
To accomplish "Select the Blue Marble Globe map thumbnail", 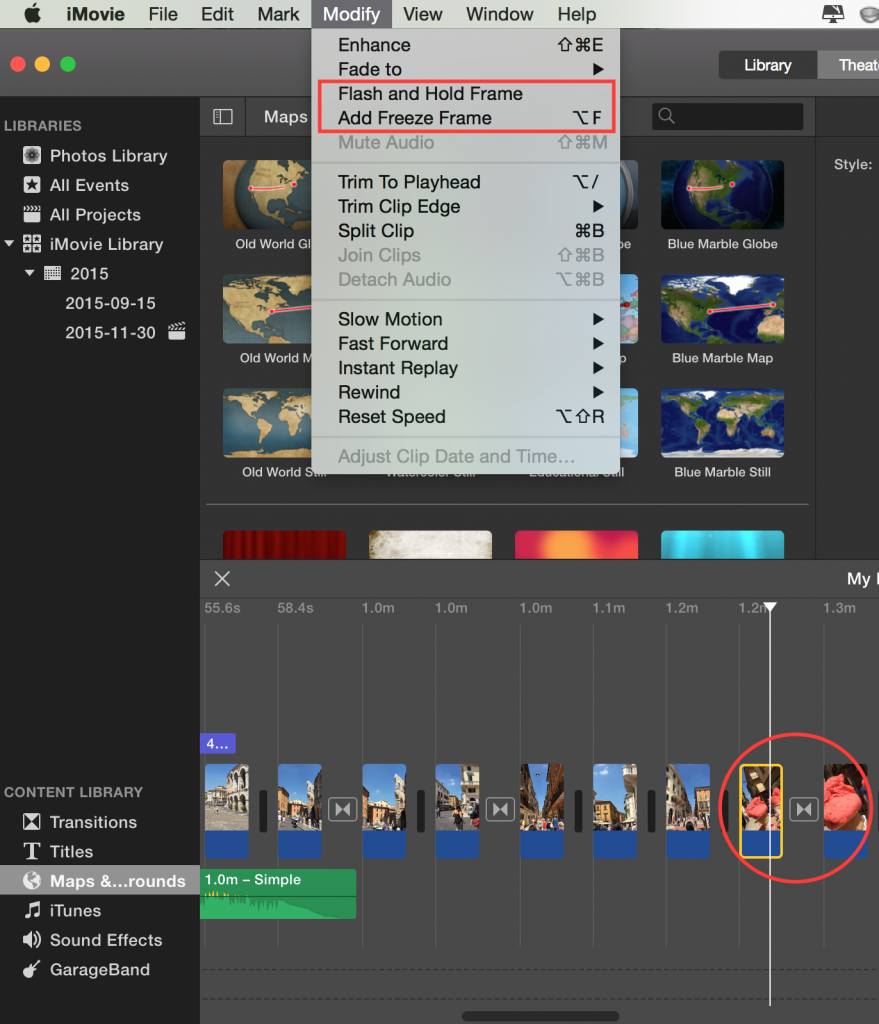I will tap(722, 195).
